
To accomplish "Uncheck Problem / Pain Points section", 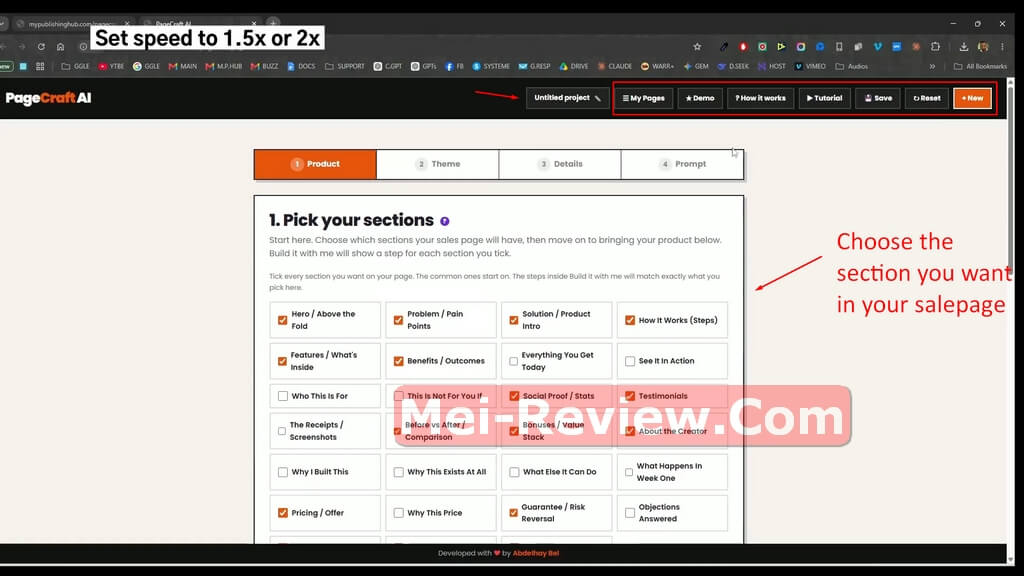I will tap(398, 320).
